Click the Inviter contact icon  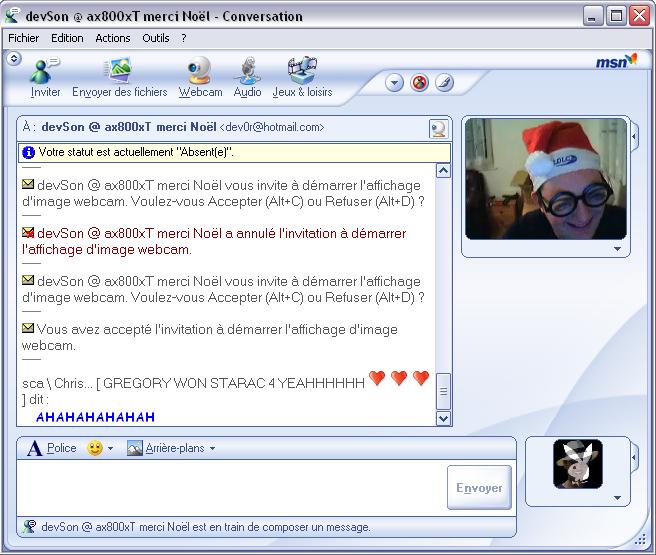pyautogui.click(x=45, y=70)
